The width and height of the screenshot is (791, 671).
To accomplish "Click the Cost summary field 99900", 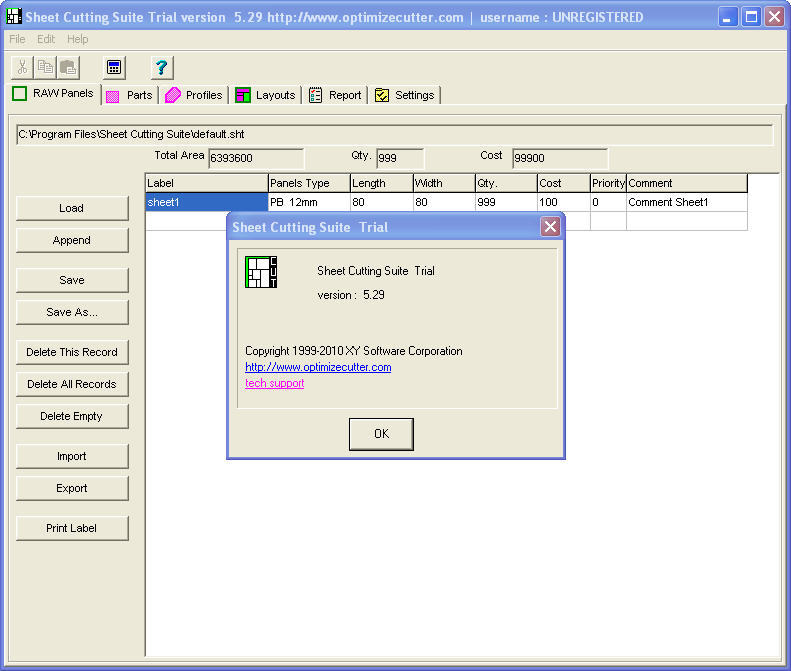I will (560, 158).
